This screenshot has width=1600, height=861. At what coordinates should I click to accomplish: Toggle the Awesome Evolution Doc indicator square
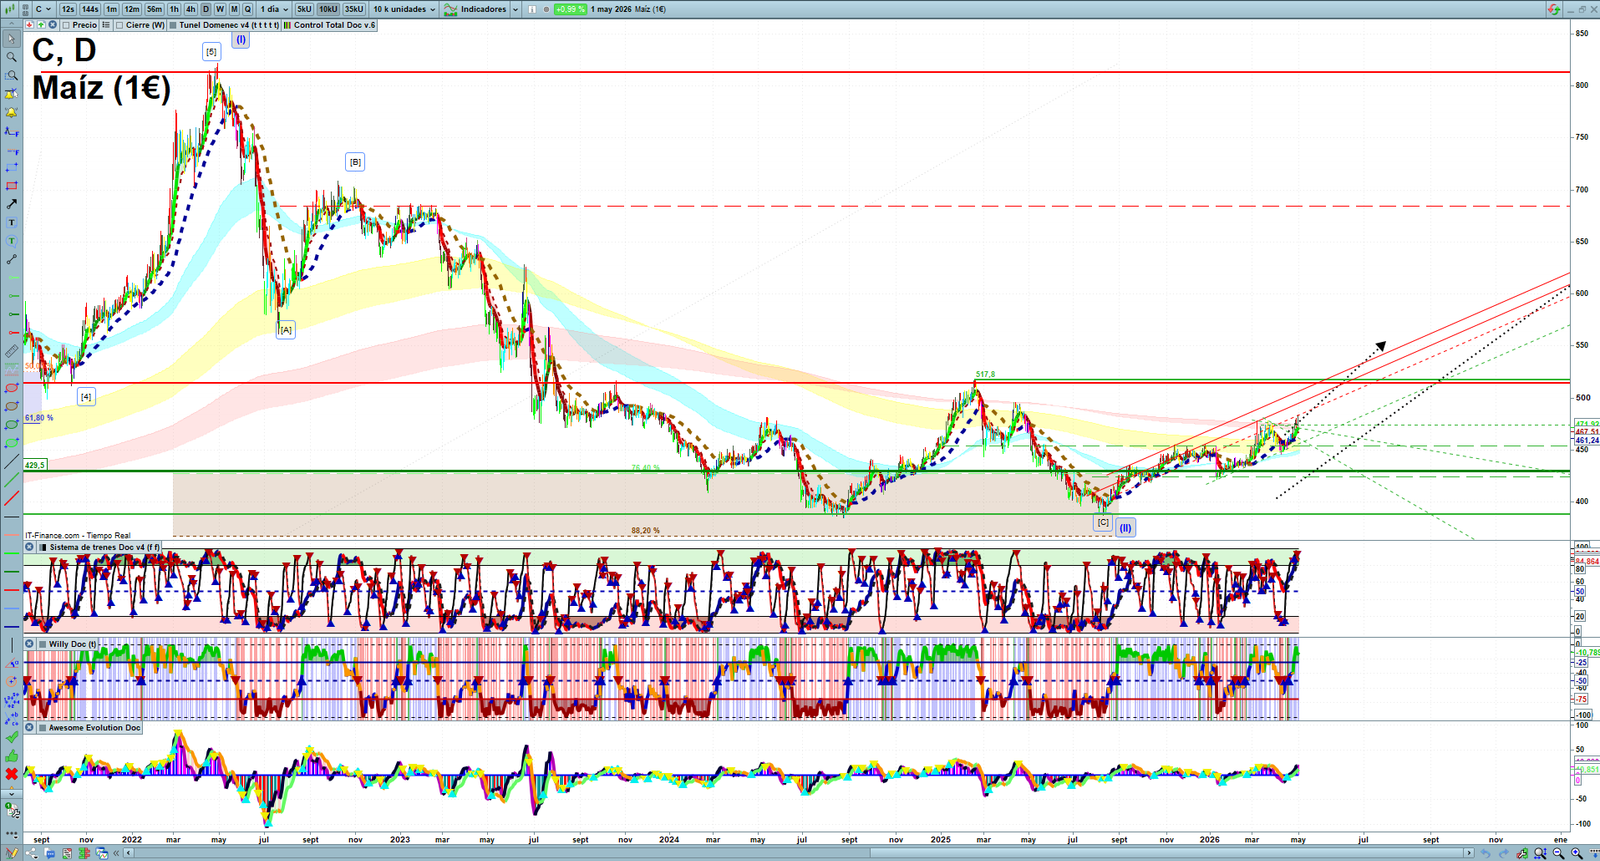pyautogui.click(x=42, y=728)
